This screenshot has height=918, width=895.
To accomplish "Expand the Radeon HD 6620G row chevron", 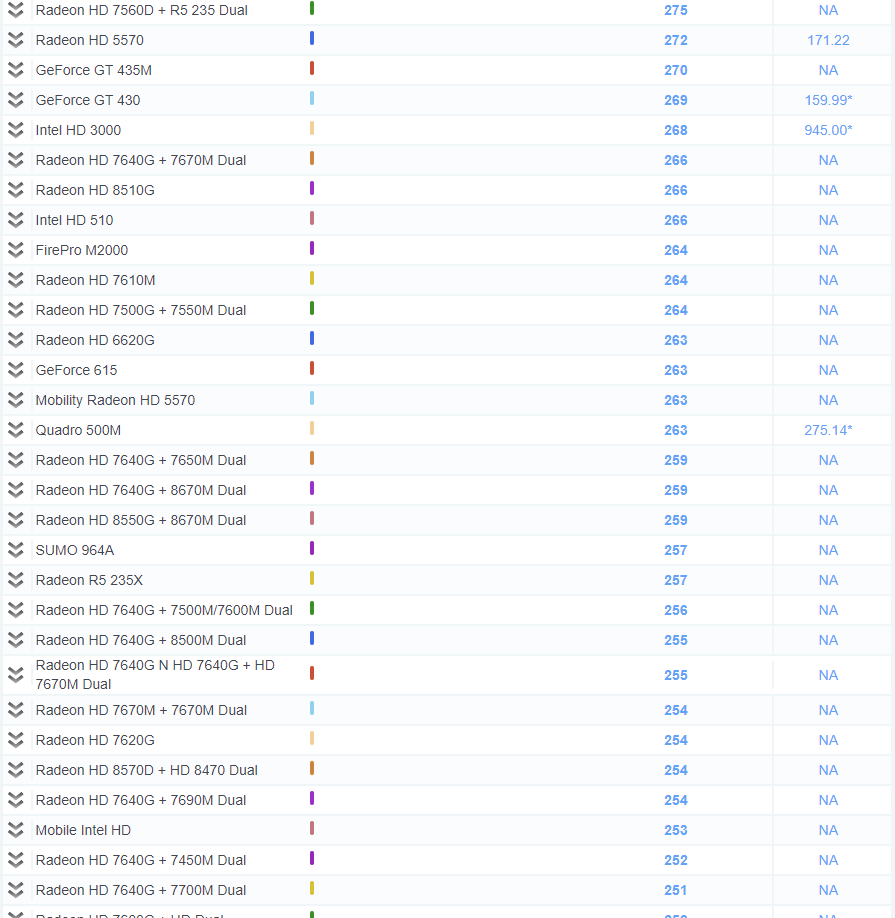I will pos(16,340).
